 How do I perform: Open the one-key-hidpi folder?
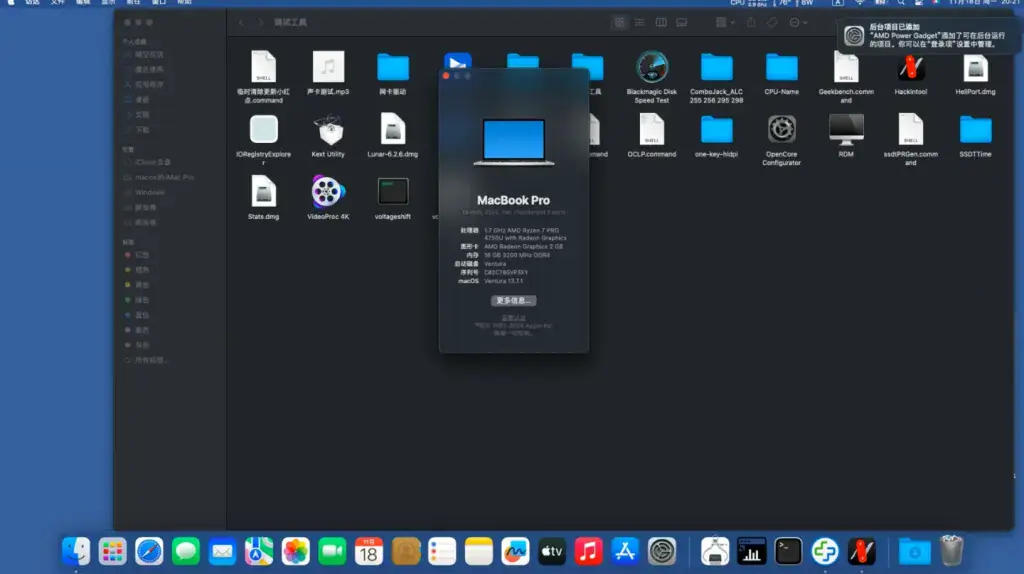[716, 129]
